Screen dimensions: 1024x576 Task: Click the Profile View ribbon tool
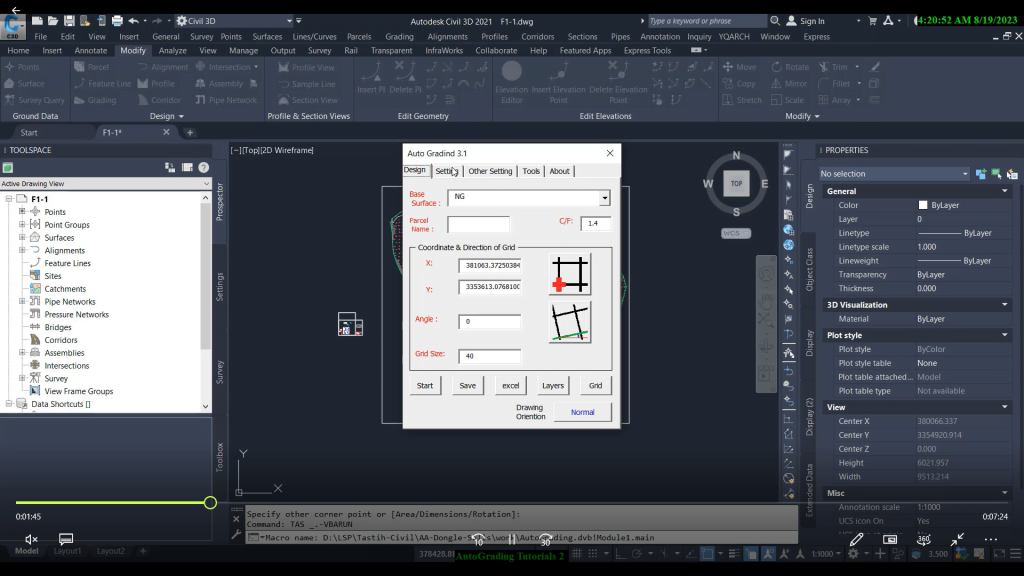coord(306,67)
